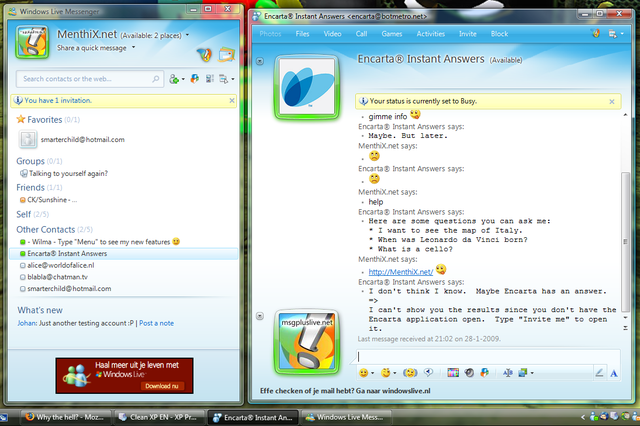Image resolution: width=640 pixels, height=426 pixels.
Task: Click Files in chat toolbar
Action: (x=302, y=34)
